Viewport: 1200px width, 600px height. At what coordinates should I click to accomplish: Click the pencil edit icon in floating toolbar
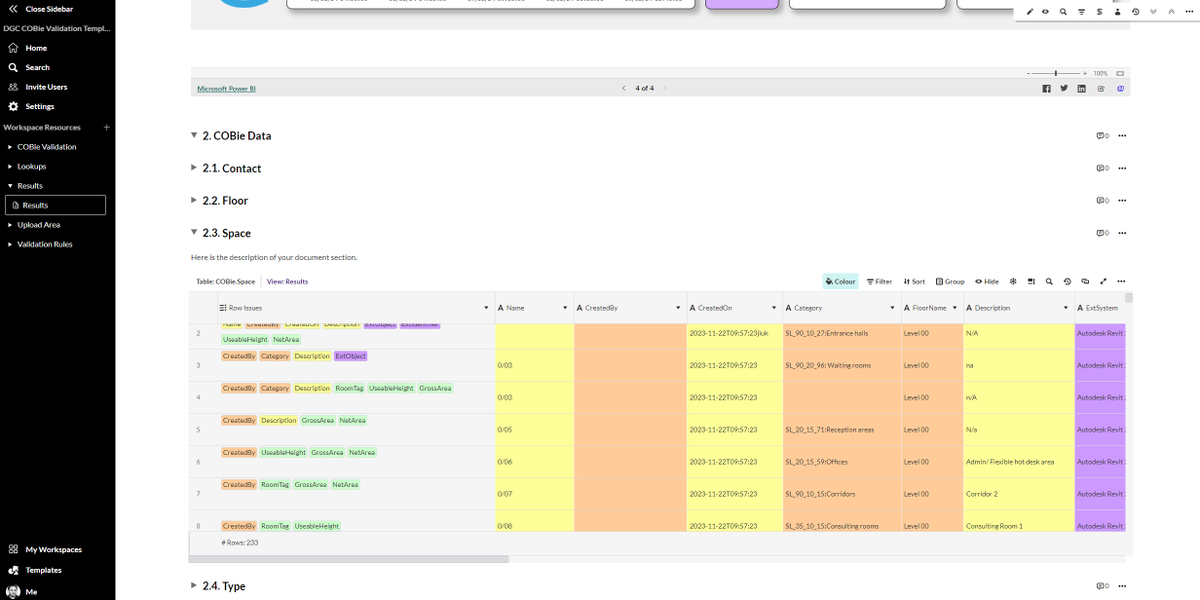point(1030,12)
